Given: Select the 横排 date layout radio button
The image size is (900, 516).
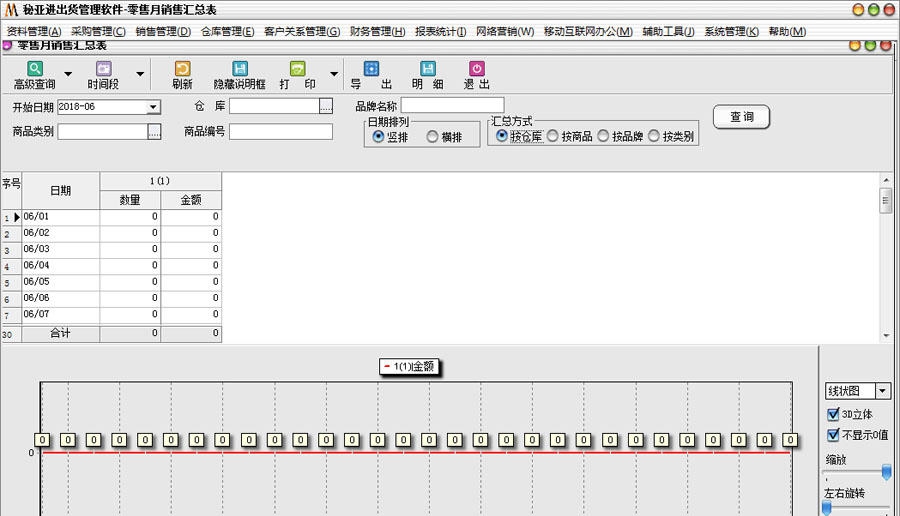Looking at the screenshot, I should tap(433, 137).
